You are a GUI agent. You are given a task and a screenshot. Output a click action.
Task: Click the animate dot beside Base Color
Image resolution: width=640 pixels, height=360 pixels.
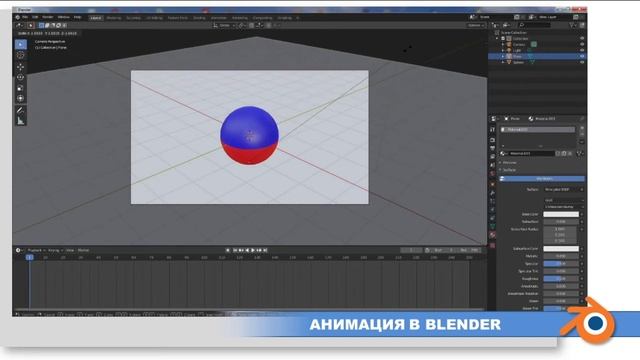(582, 214)
